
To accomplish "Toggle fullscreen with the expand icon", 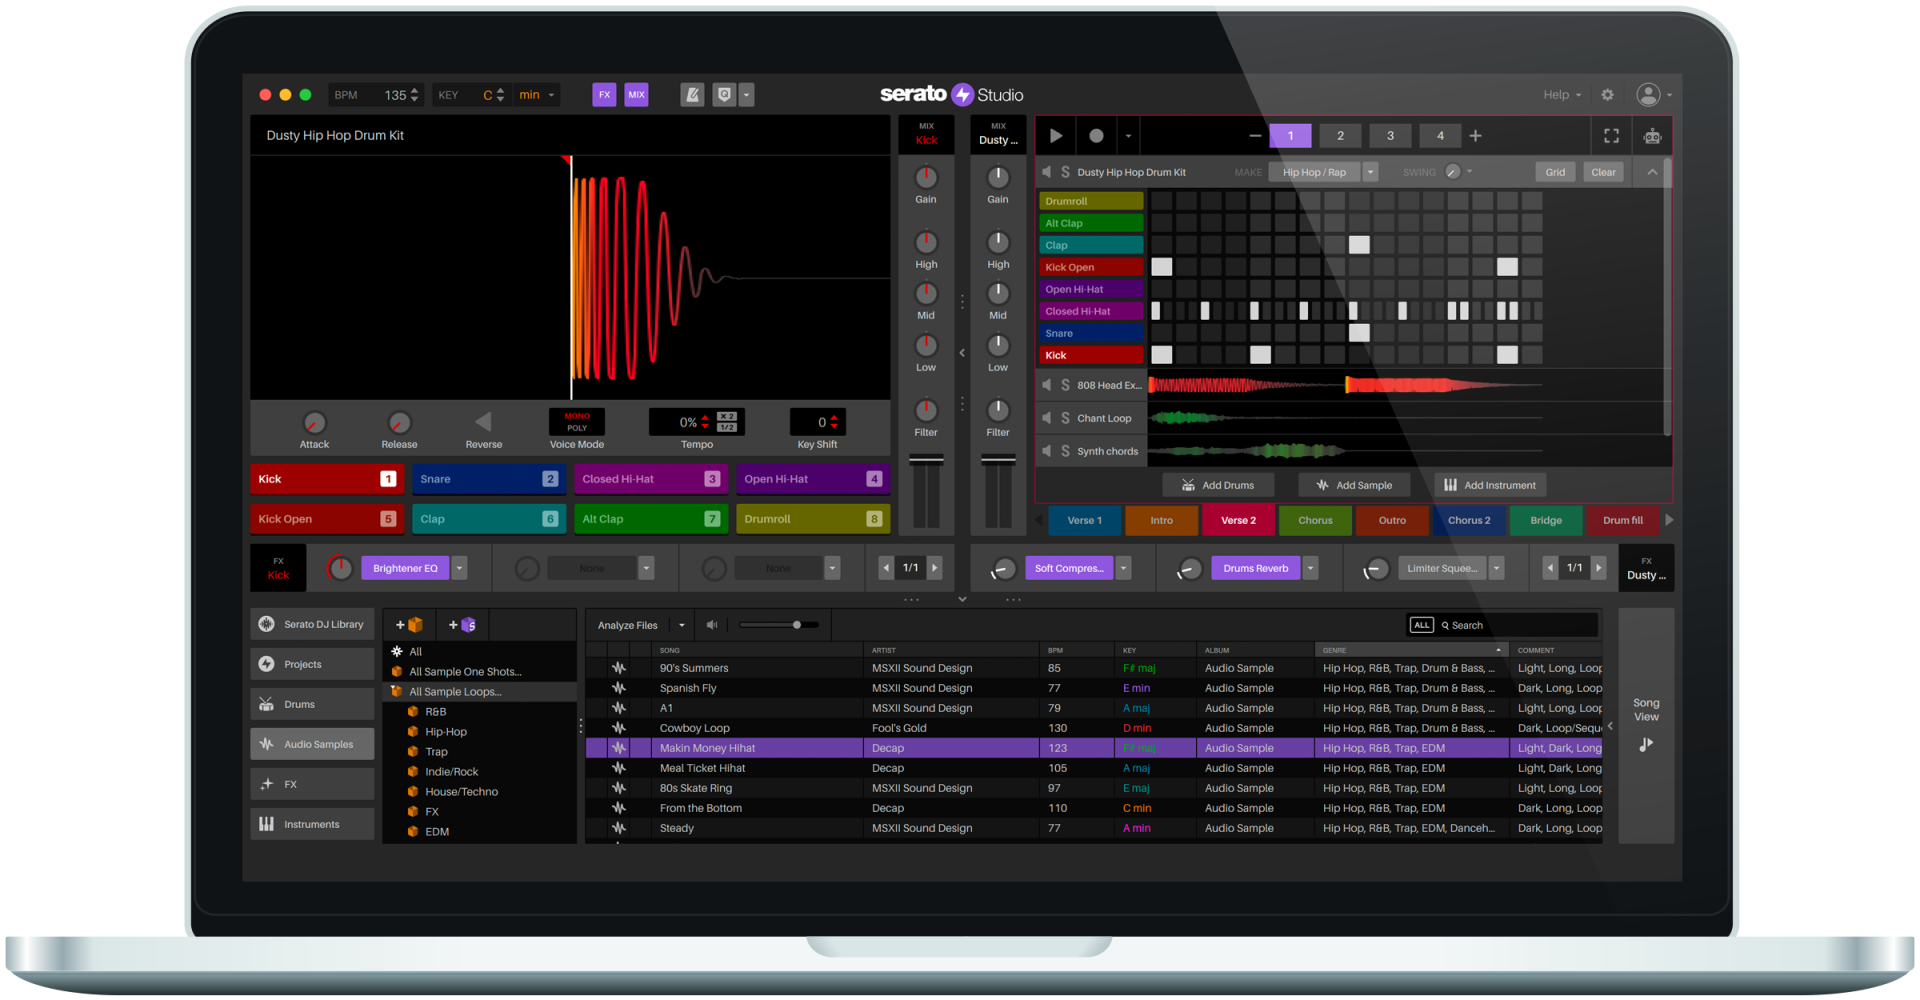I will [x=1611, y=136].
